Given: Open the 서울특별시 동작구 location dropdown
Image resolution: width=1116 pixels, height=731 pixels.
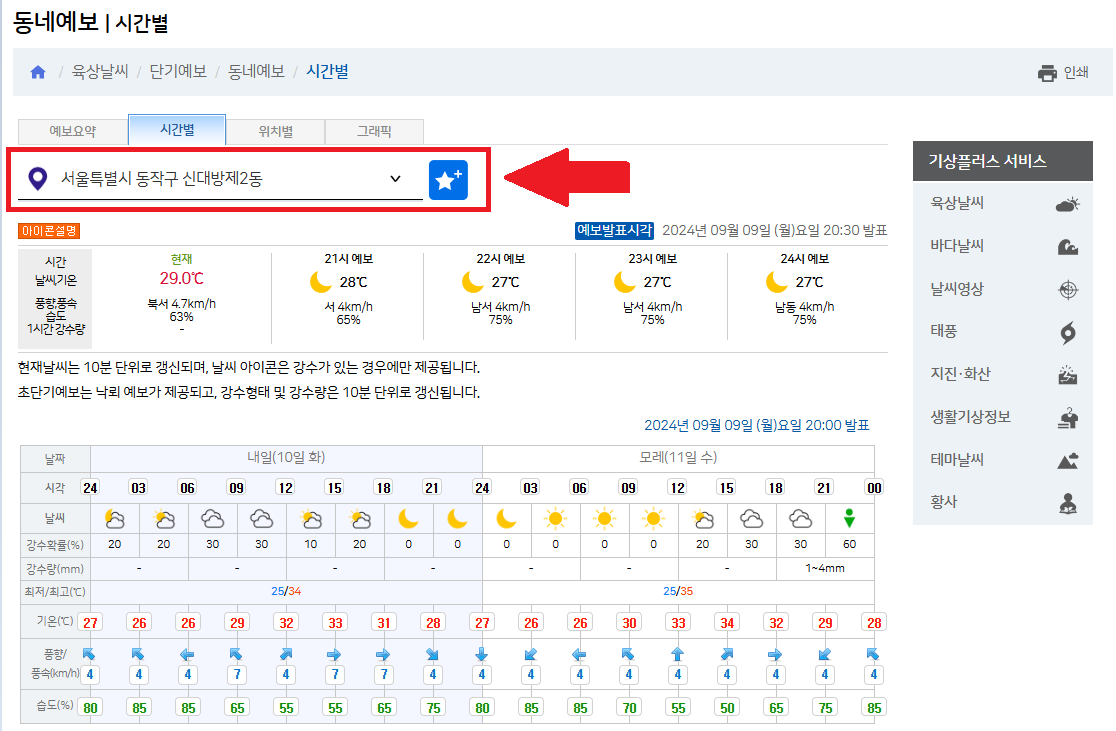Looking at the screenshot, I should tap(395, 179).
